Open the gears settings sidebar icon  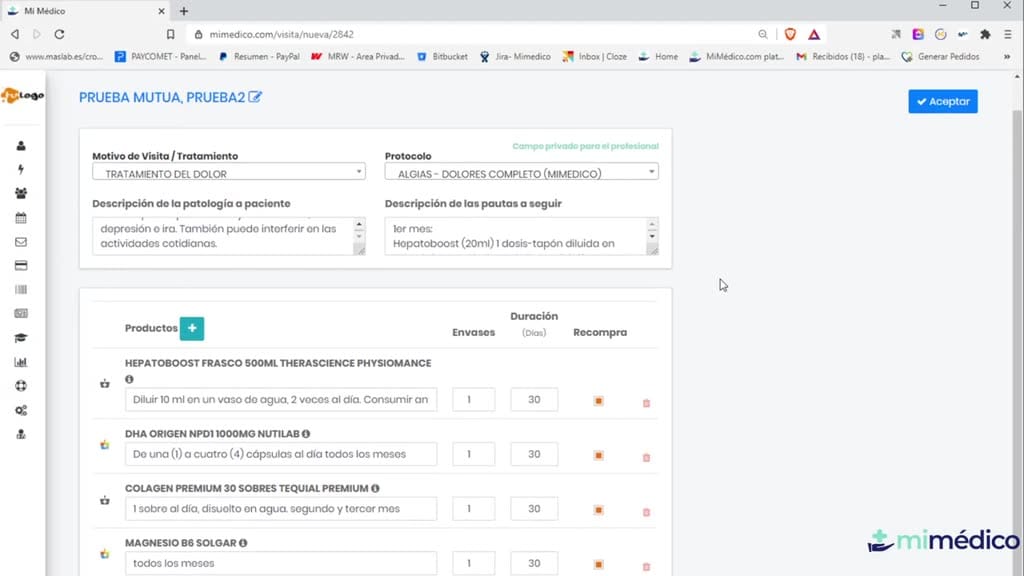pyautogui.click(x=21, y=410)
